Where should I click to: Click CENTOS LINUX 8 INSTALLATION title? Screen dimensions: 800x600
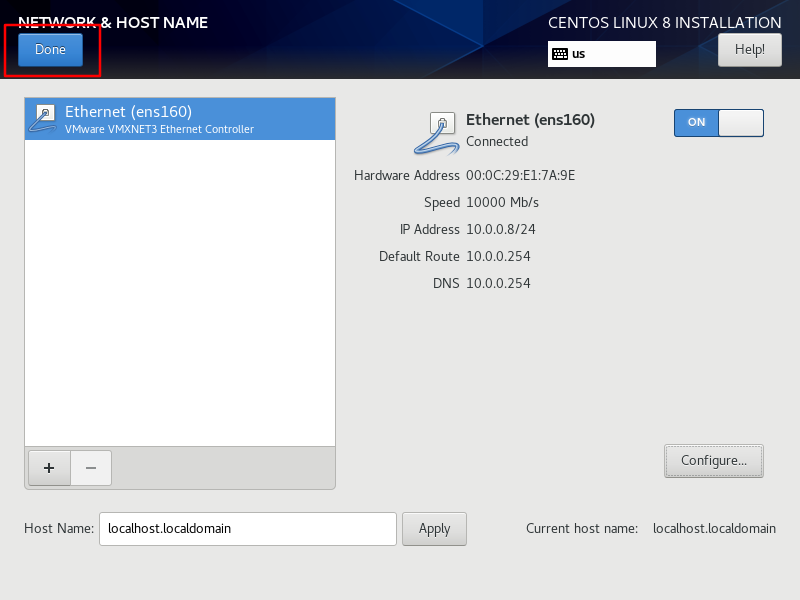click(664, 23)
